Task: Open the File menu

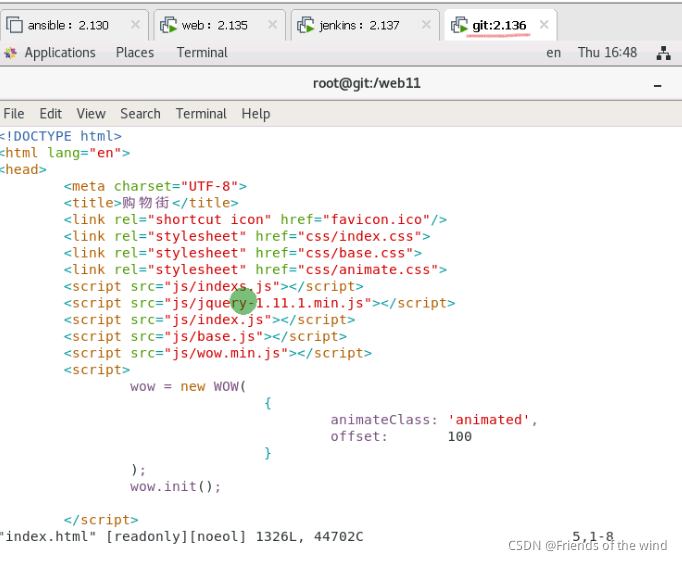Action: (14, 114)
